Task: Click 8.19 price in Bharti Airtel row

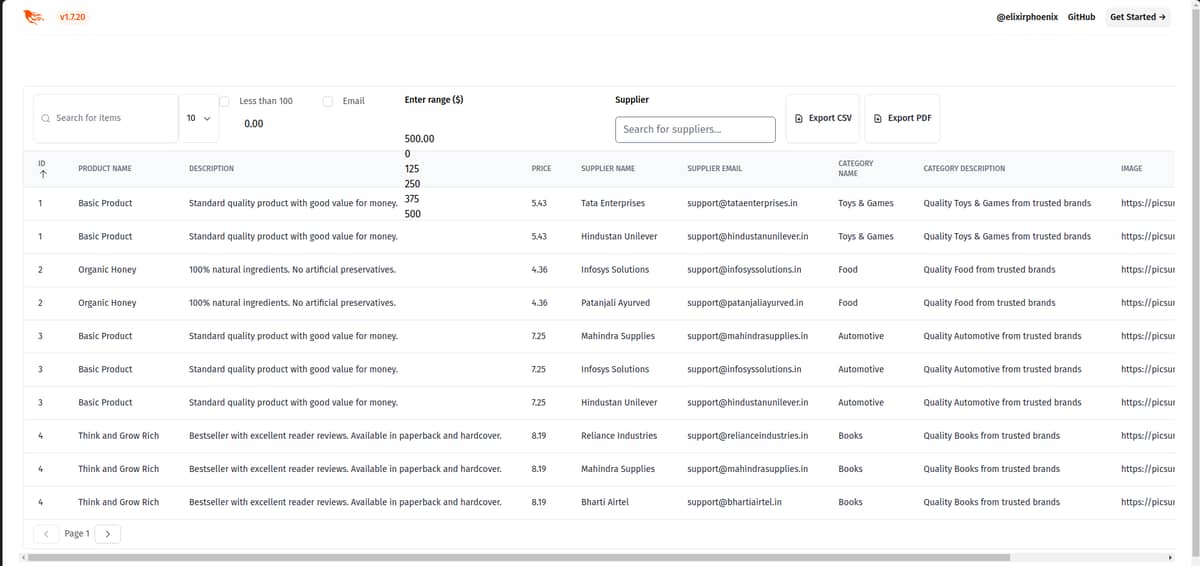Action: [539, 502]
